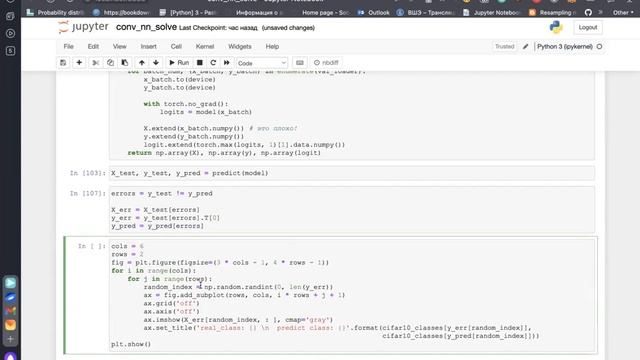Click the Trusted notebook indicator
Screen dimensions: 640x360
[x=504, y=47]
